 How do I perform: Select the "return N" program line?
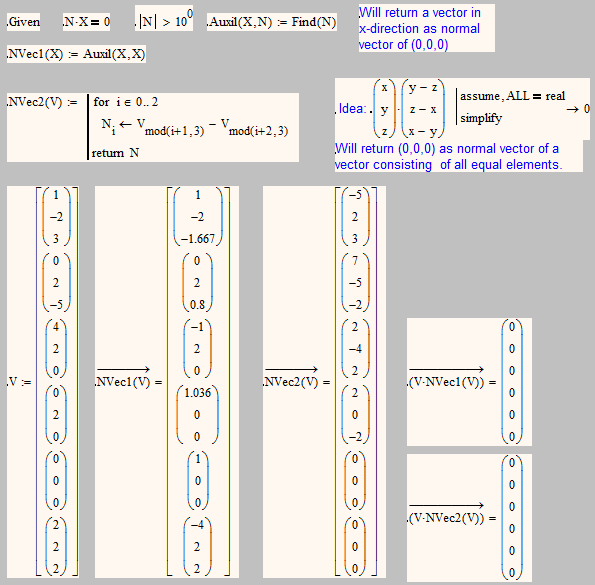point(115,153)
